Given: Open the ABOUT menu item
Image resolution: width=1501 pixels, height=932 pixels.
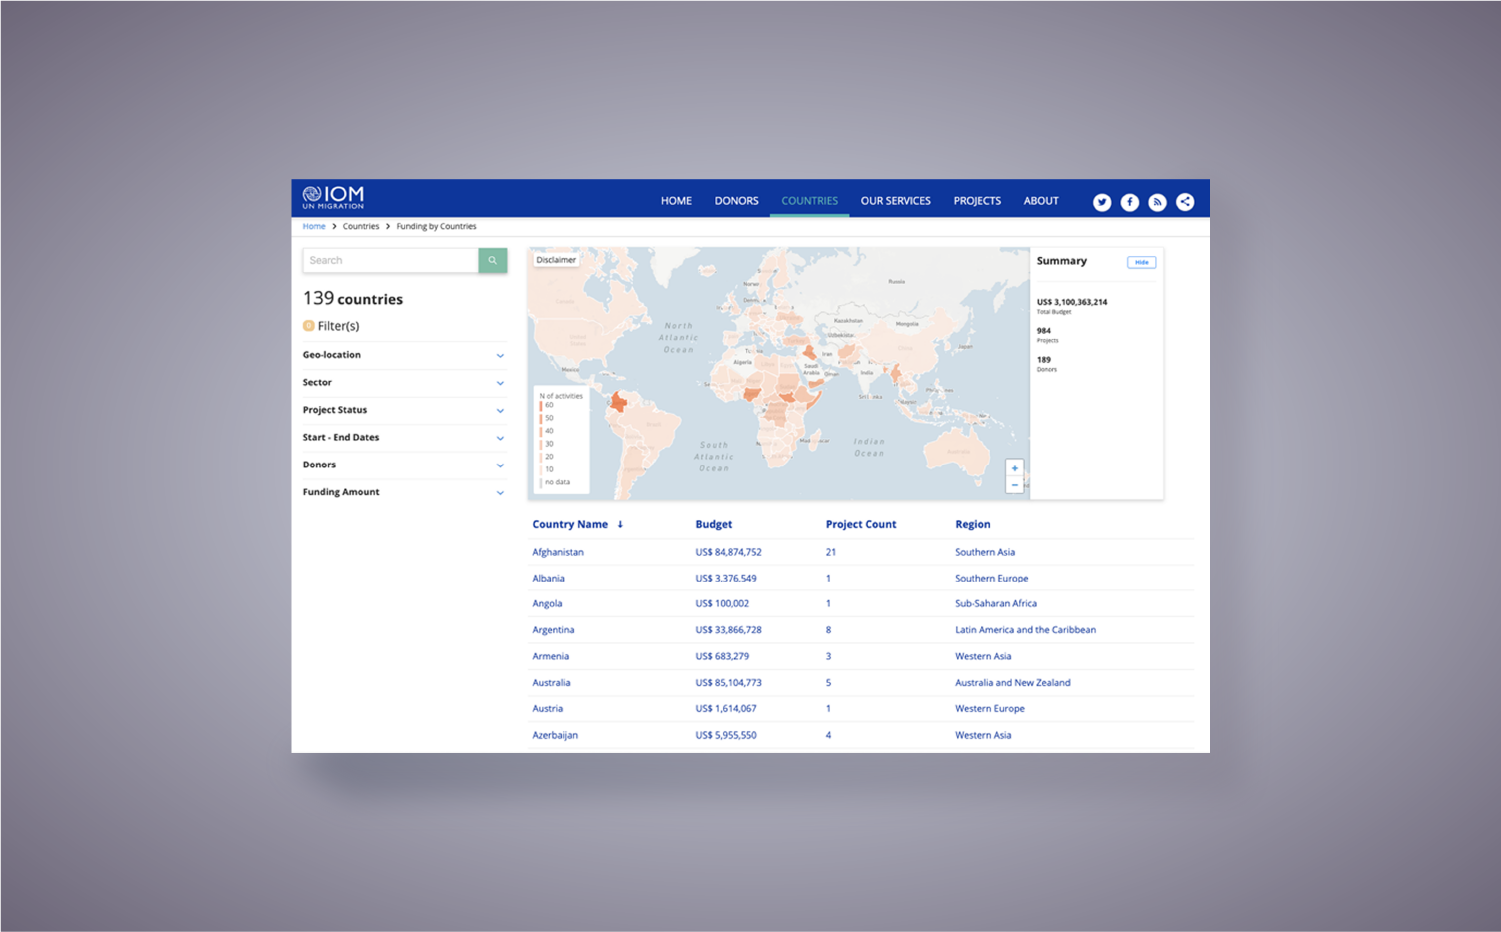Looking at the screenshot, I should pyautogui.click(x=1041, y=201).
